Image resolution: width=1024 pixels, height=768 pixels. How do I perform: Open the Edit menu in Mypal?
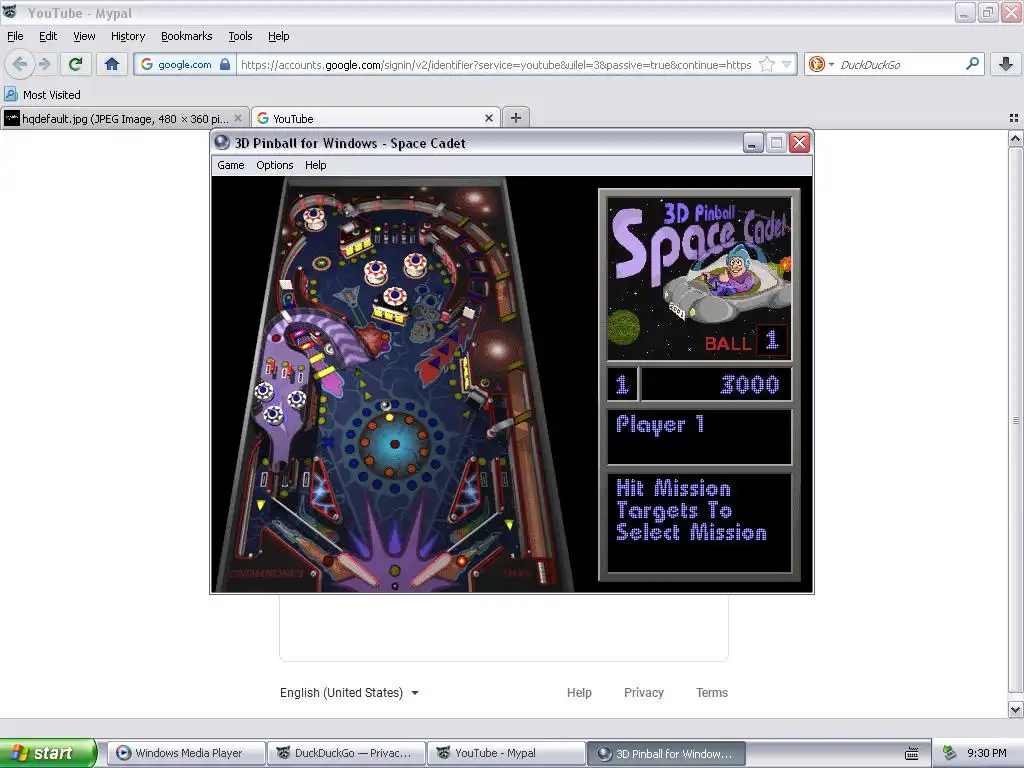click(x=48, y=36)
